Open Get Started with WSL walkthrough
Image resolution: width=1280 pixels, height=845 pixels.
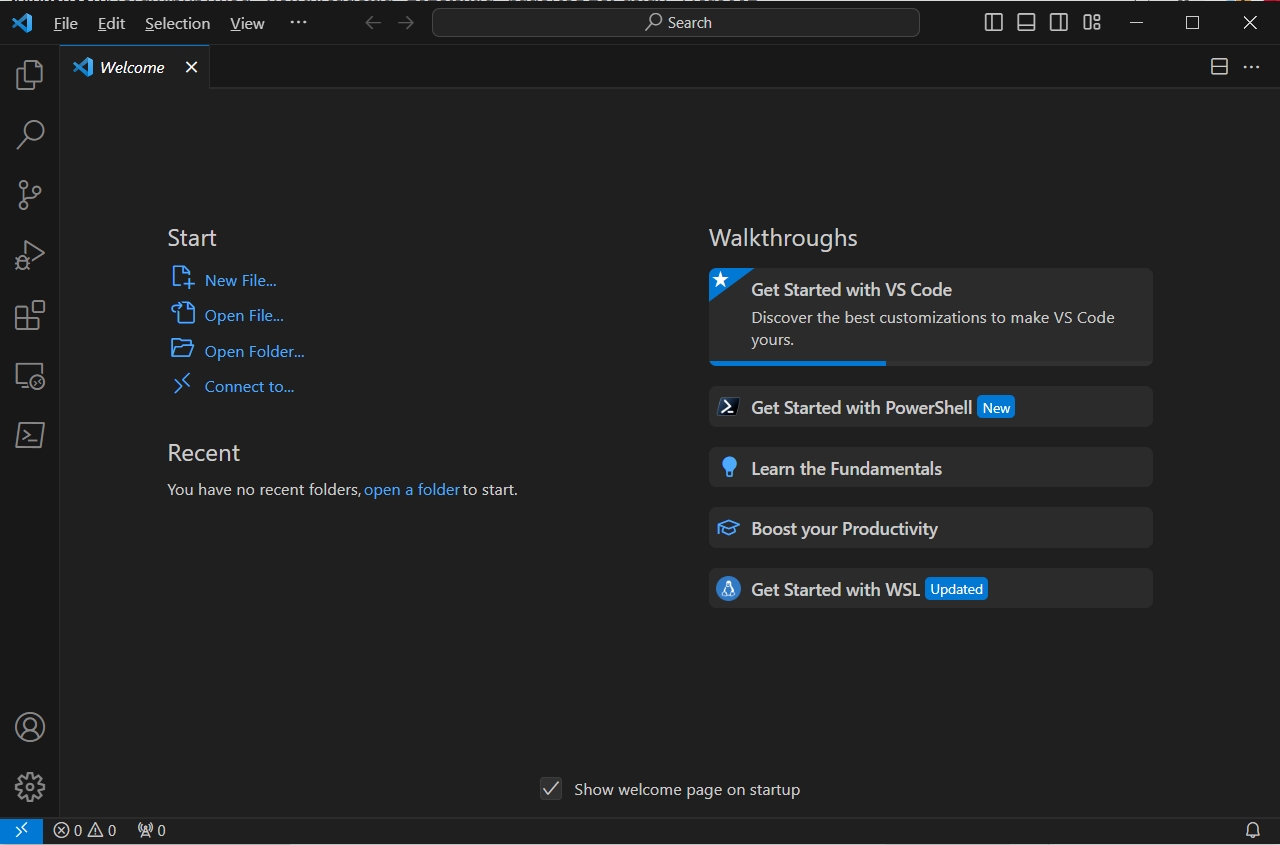coord(931,589)
